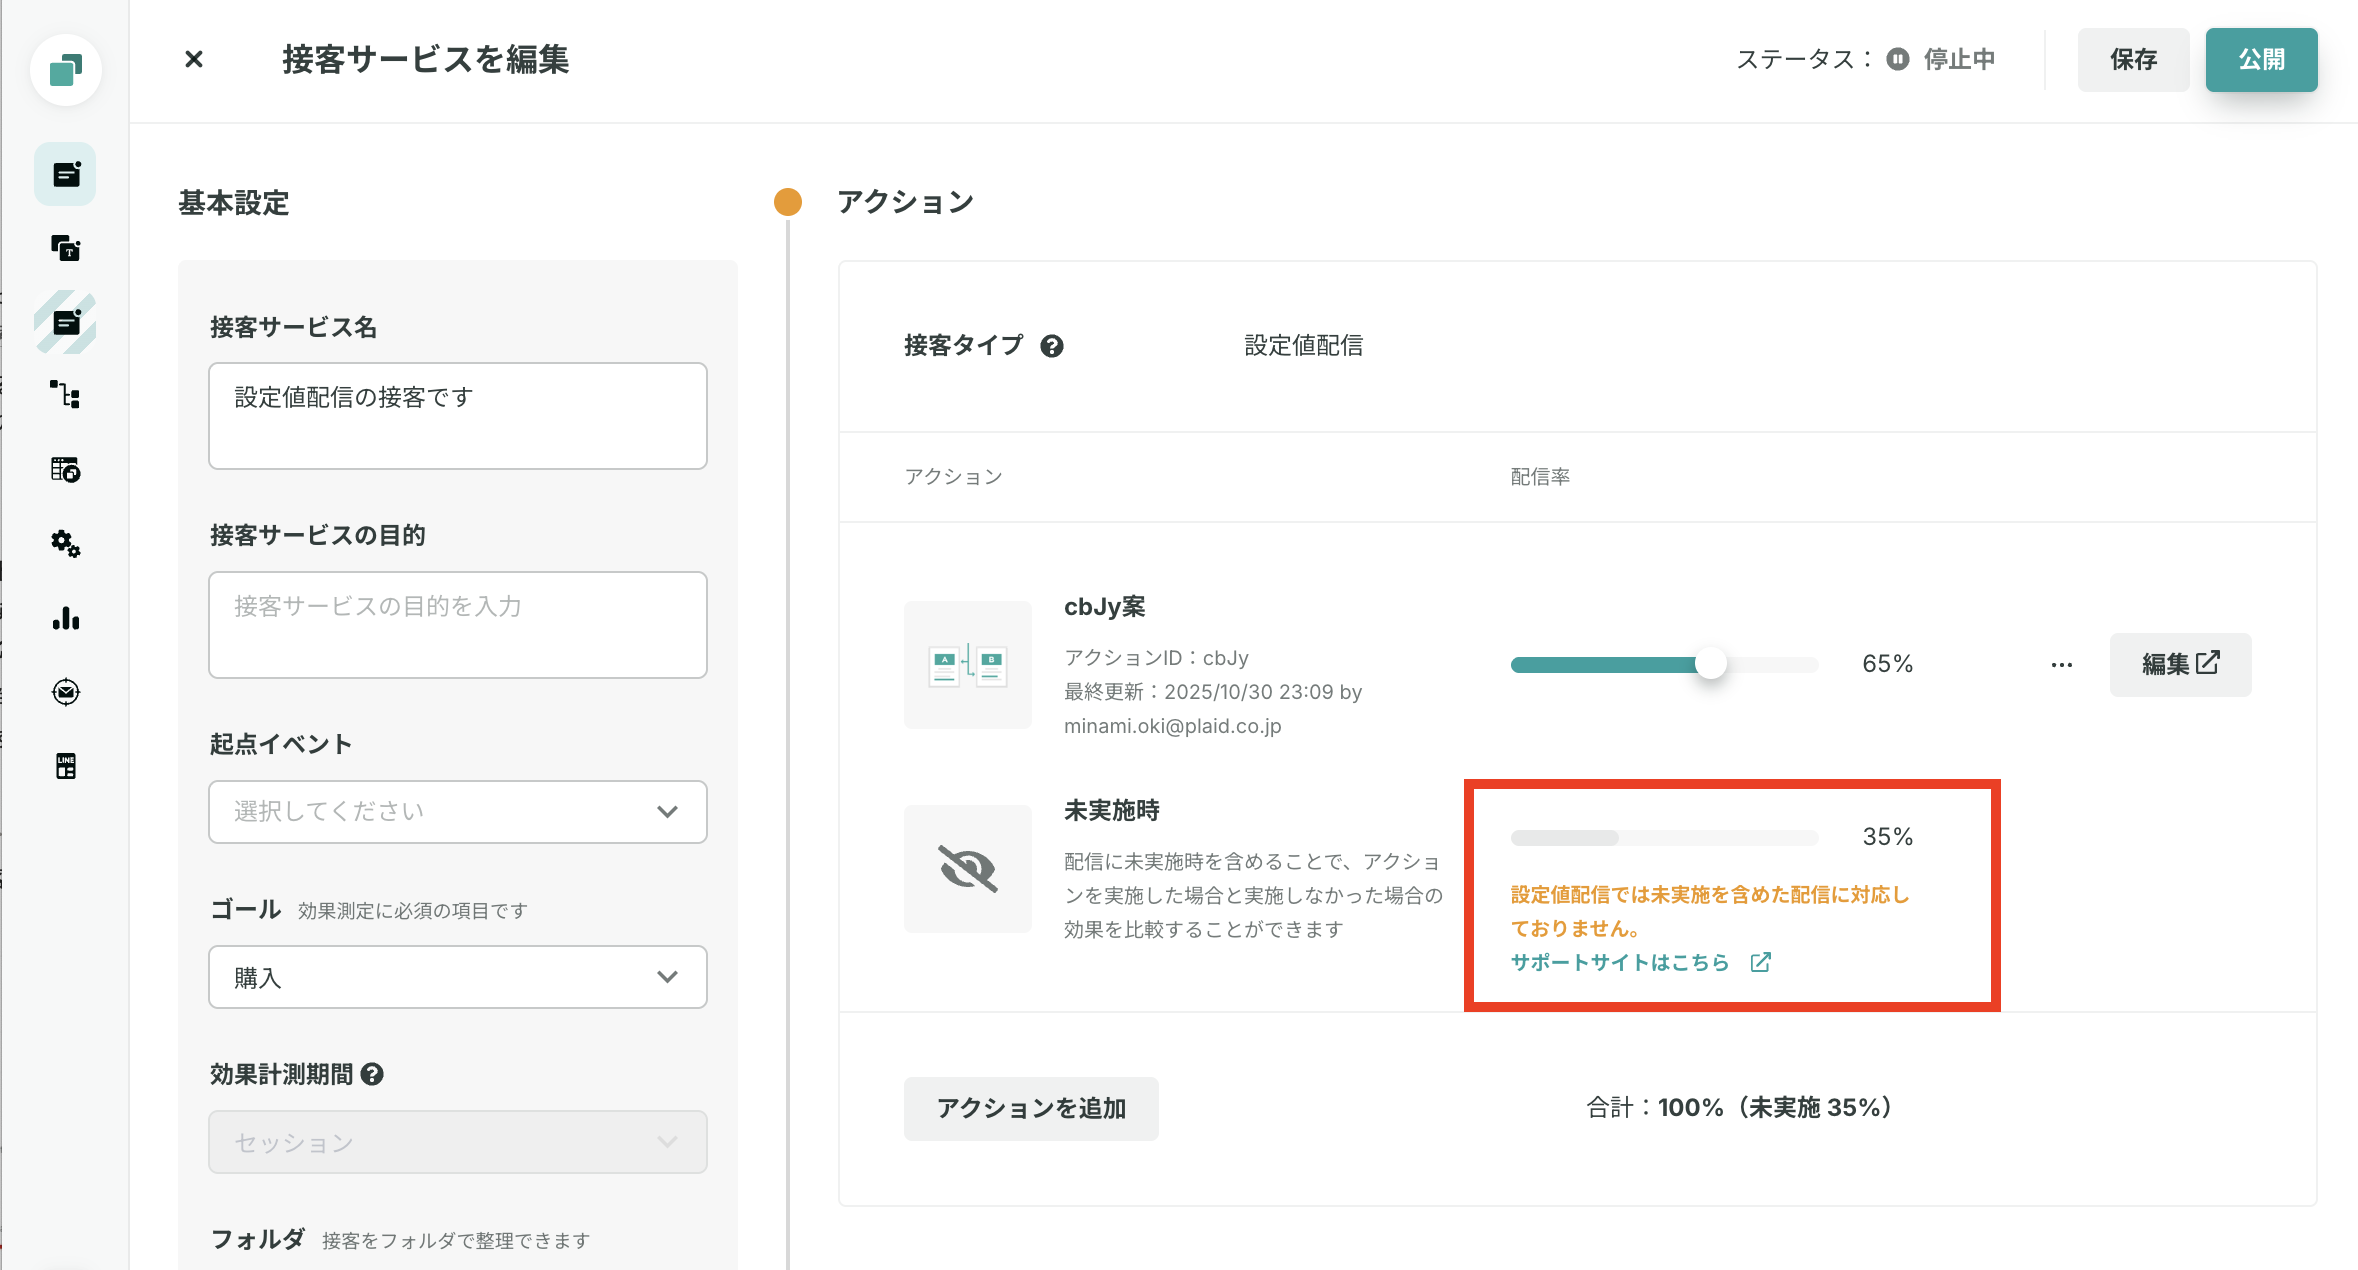This screenshot has height=1270, width=2358.
Task: Open the tree hierarchy icon in the sidebar
Action: pyautogui.click(x=65, y=395)
